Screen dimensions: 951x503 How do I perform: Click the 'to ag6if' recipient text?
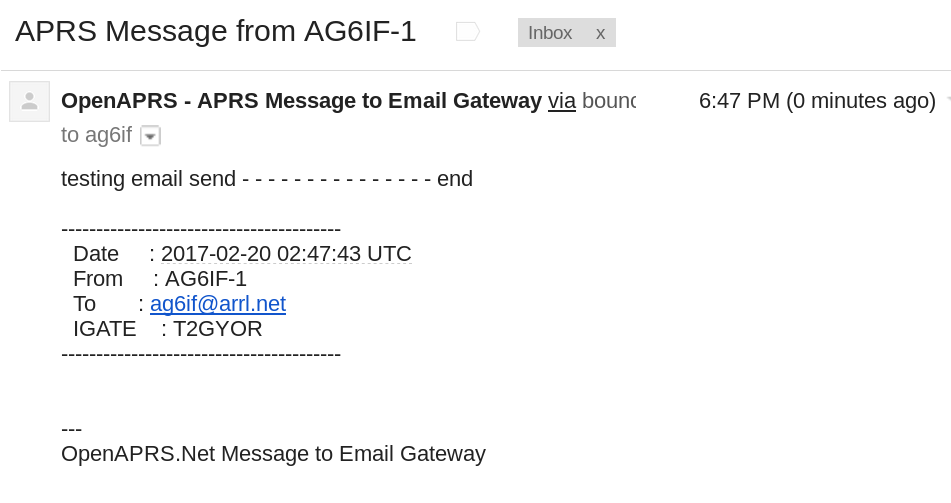click(96, 135)
